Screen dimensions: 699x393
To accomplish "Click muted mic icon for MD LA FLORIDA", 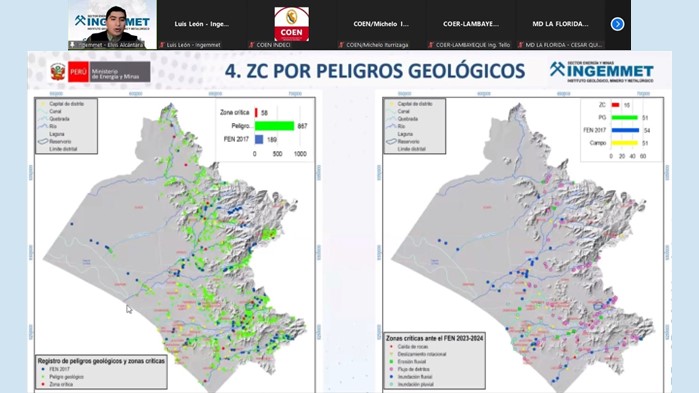I will (521, 45).
